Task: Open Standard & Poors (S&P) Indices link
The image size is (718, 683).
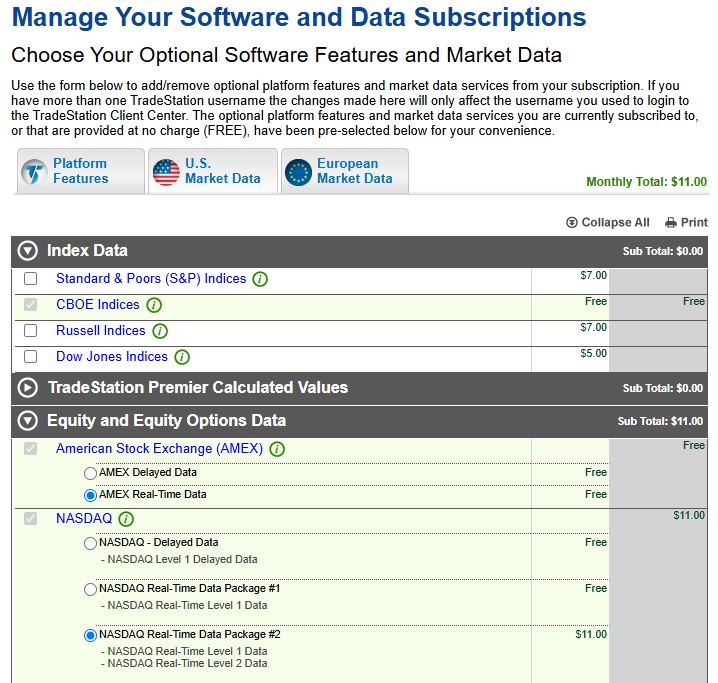Action: click(151, 278)
